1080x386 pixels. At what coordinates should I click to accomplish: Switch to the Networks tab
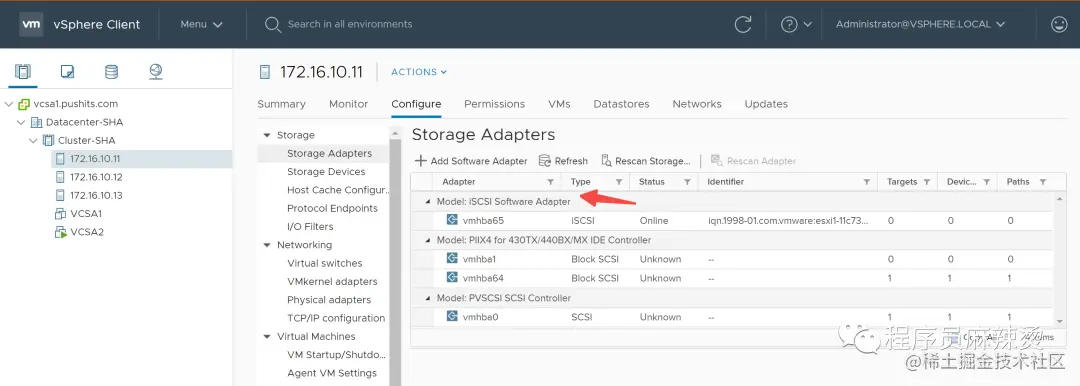(x=697, y=104)
